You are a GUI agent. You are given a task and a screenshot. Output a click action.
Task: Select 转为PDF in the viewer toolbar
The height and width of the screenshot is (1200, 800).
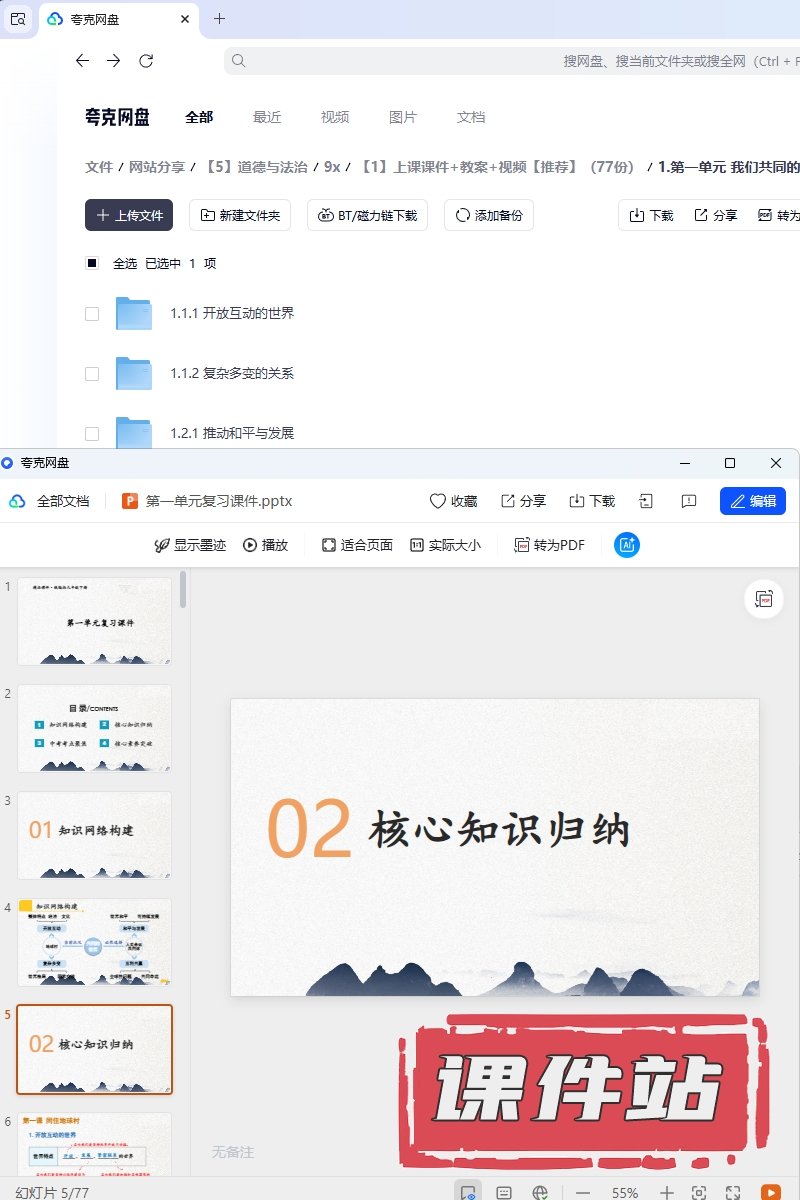pyautogui.click(x=549, y=545)
